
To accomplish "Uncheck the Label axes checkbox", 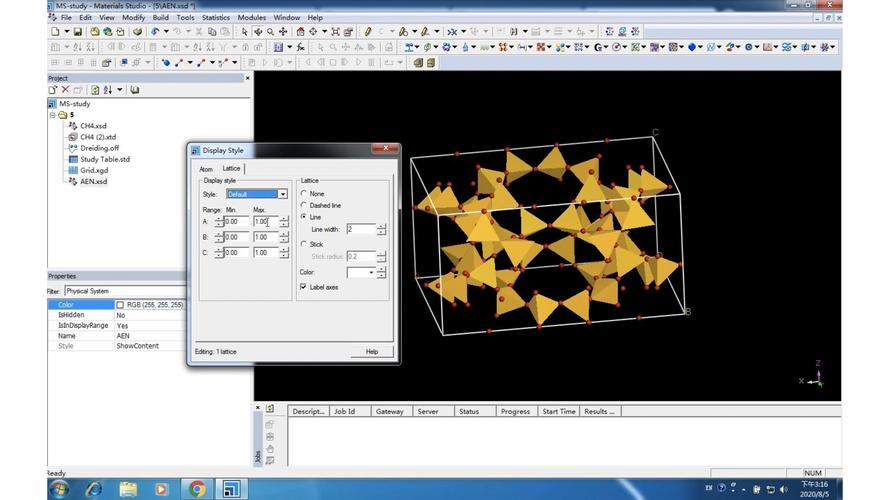I will [304, 287].
